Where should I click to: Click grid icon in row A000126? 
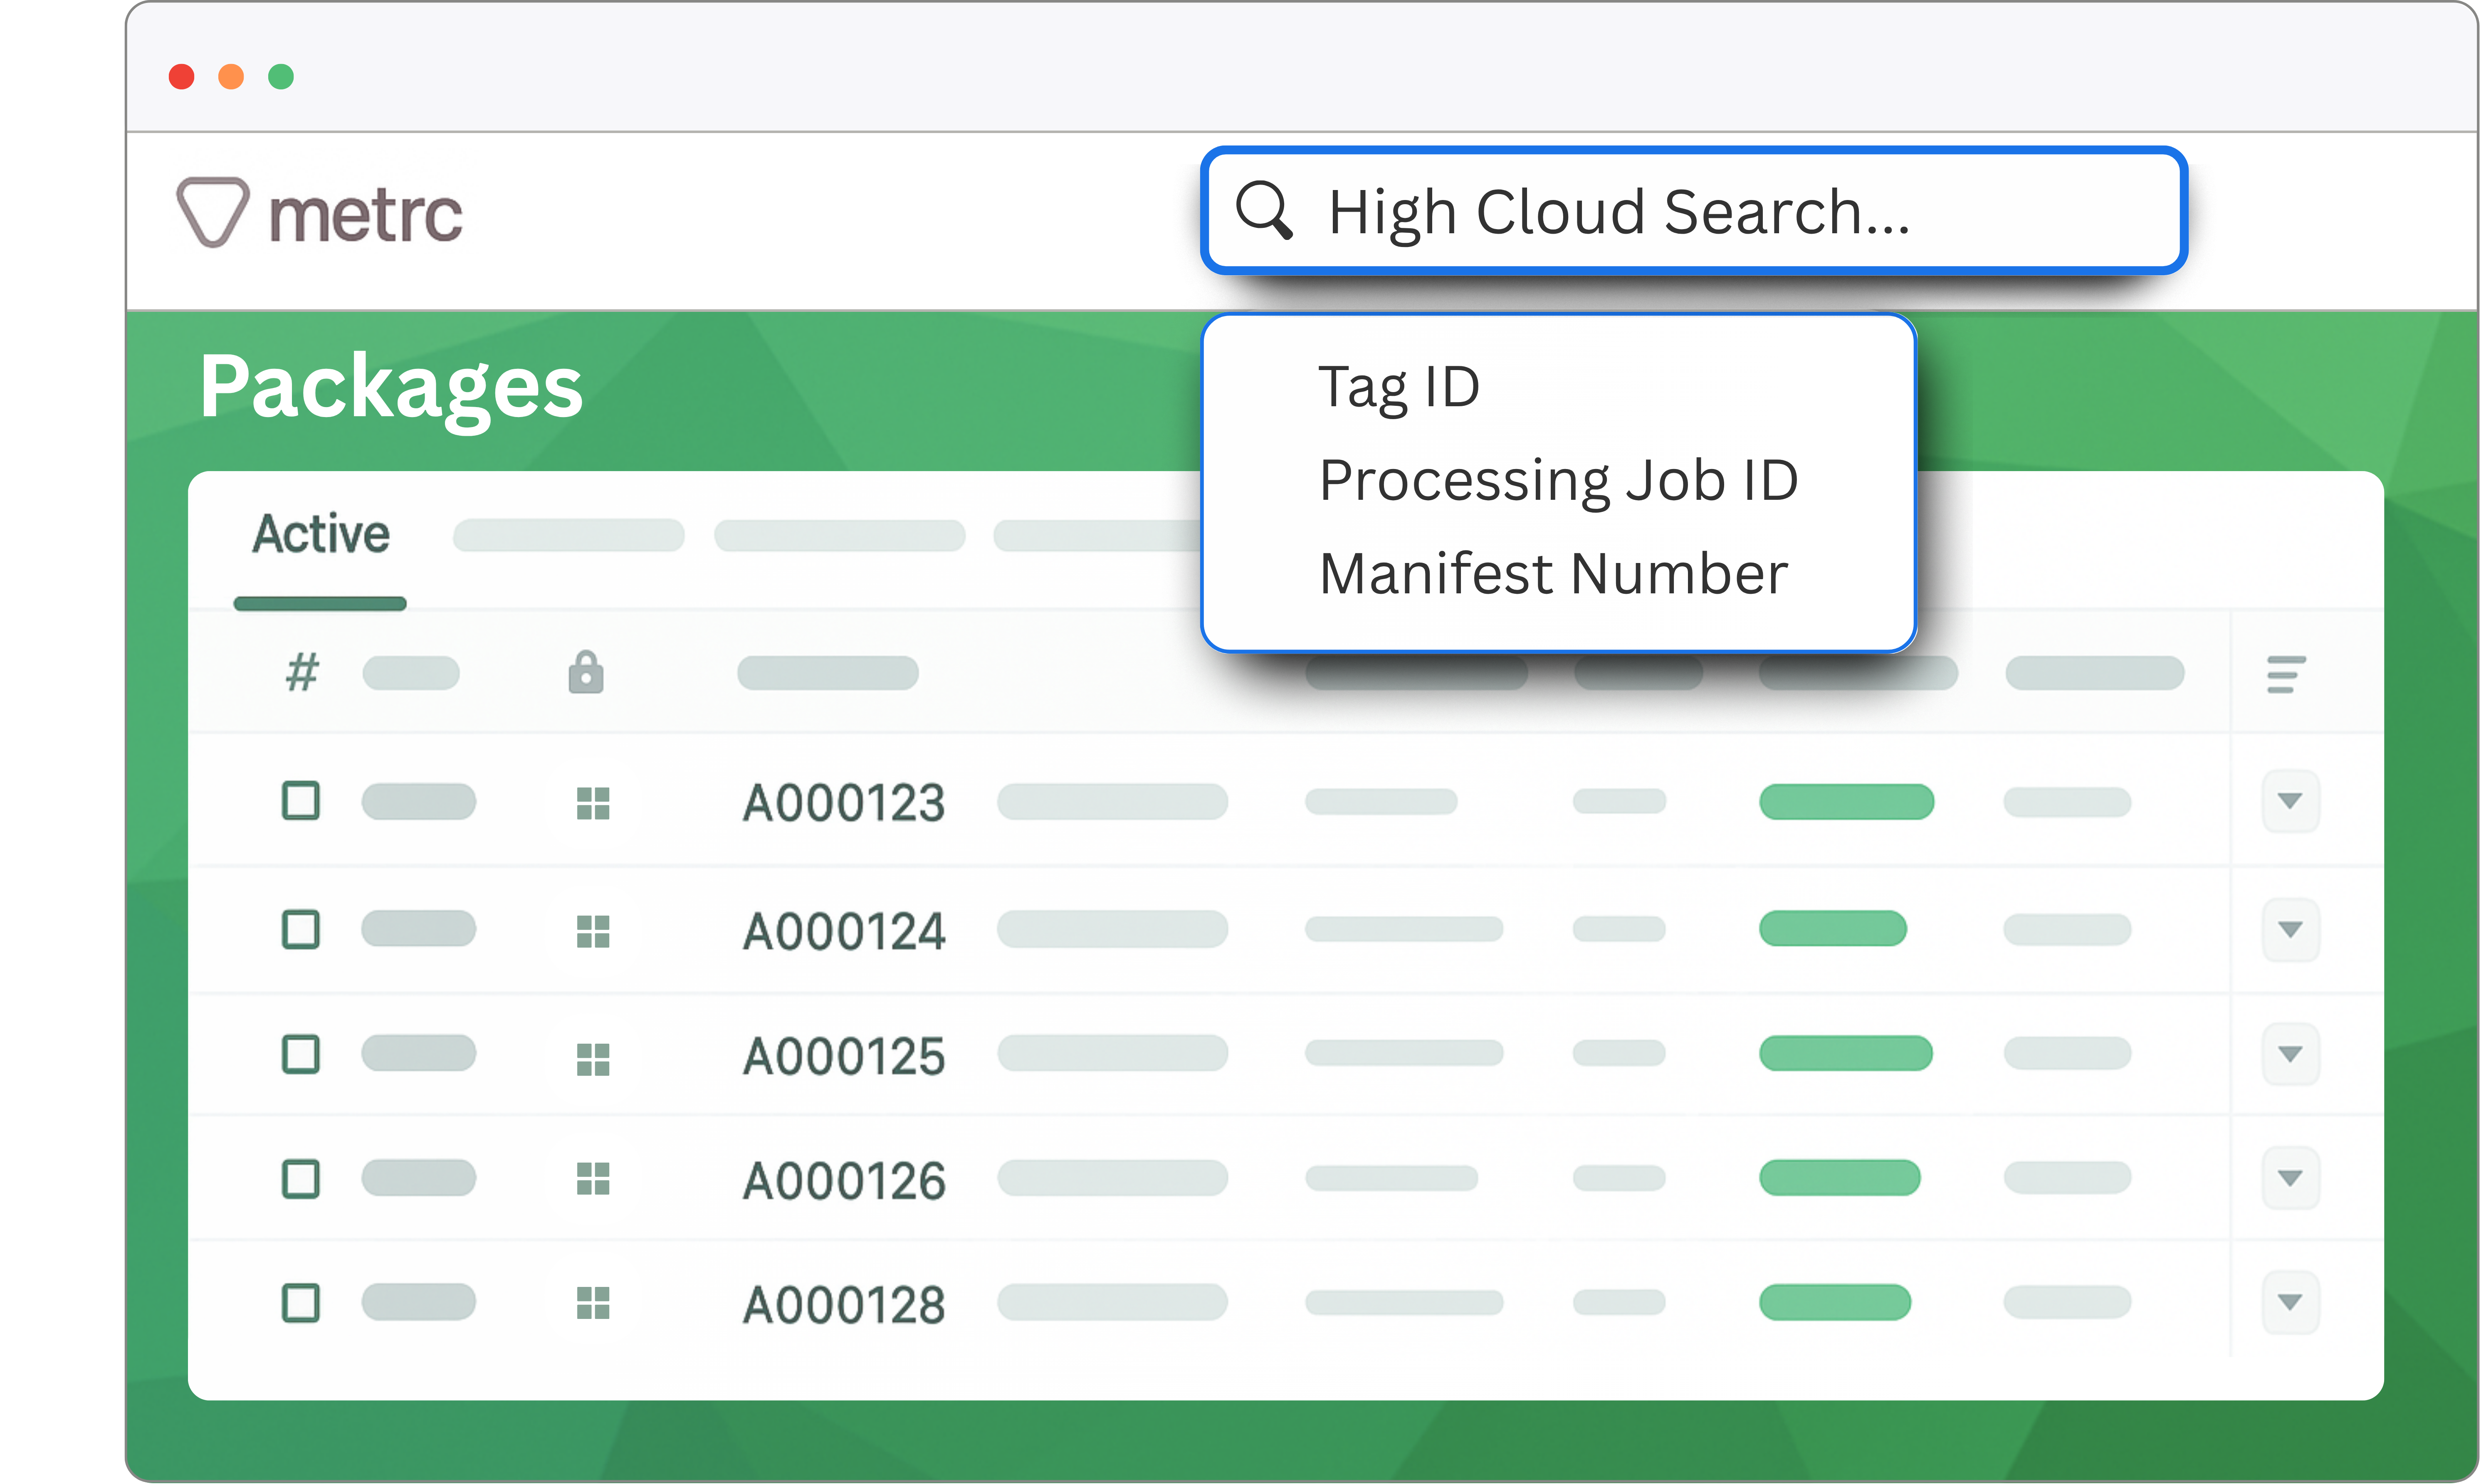coord(593,1178)
